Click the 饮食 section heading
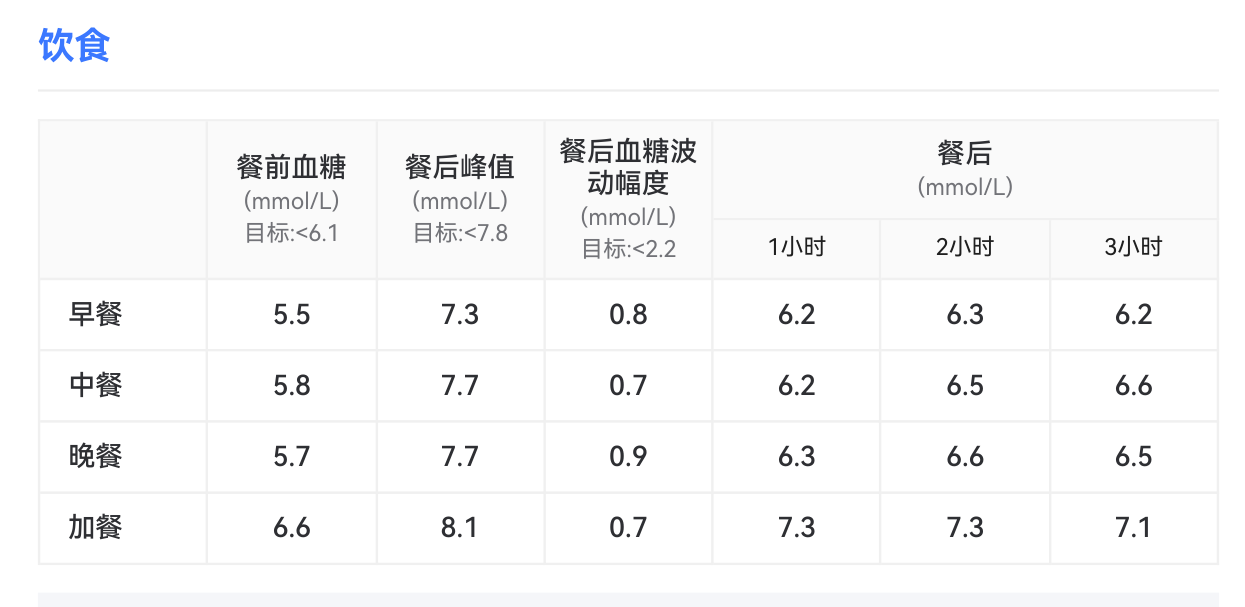Viewport: 1245px width, 607px height. point(74,46)
